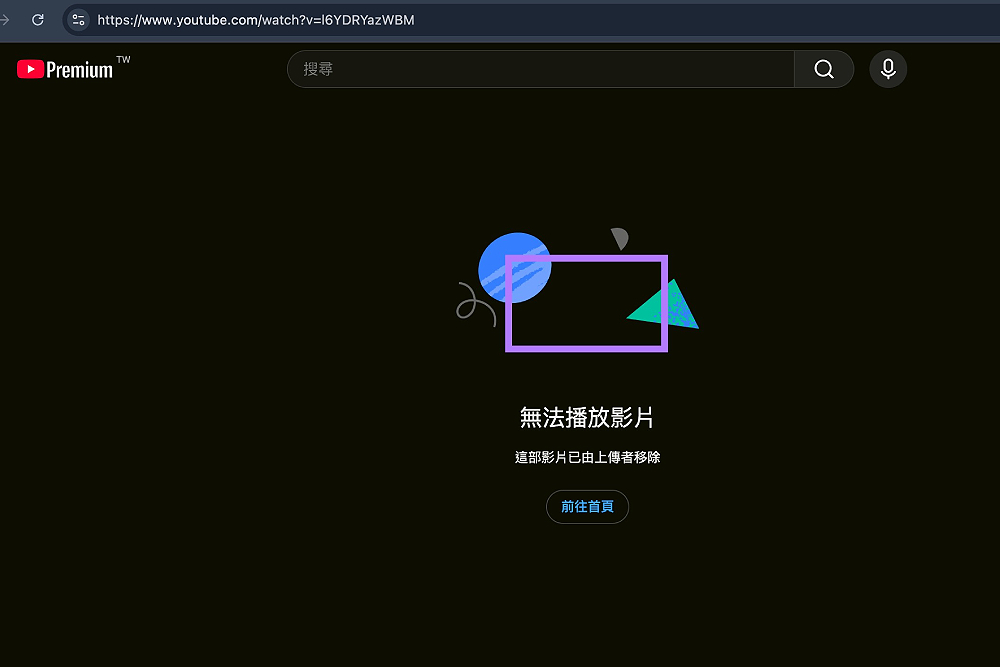Click the 這部影片已由上傳者移除 message

coord(587,457)
